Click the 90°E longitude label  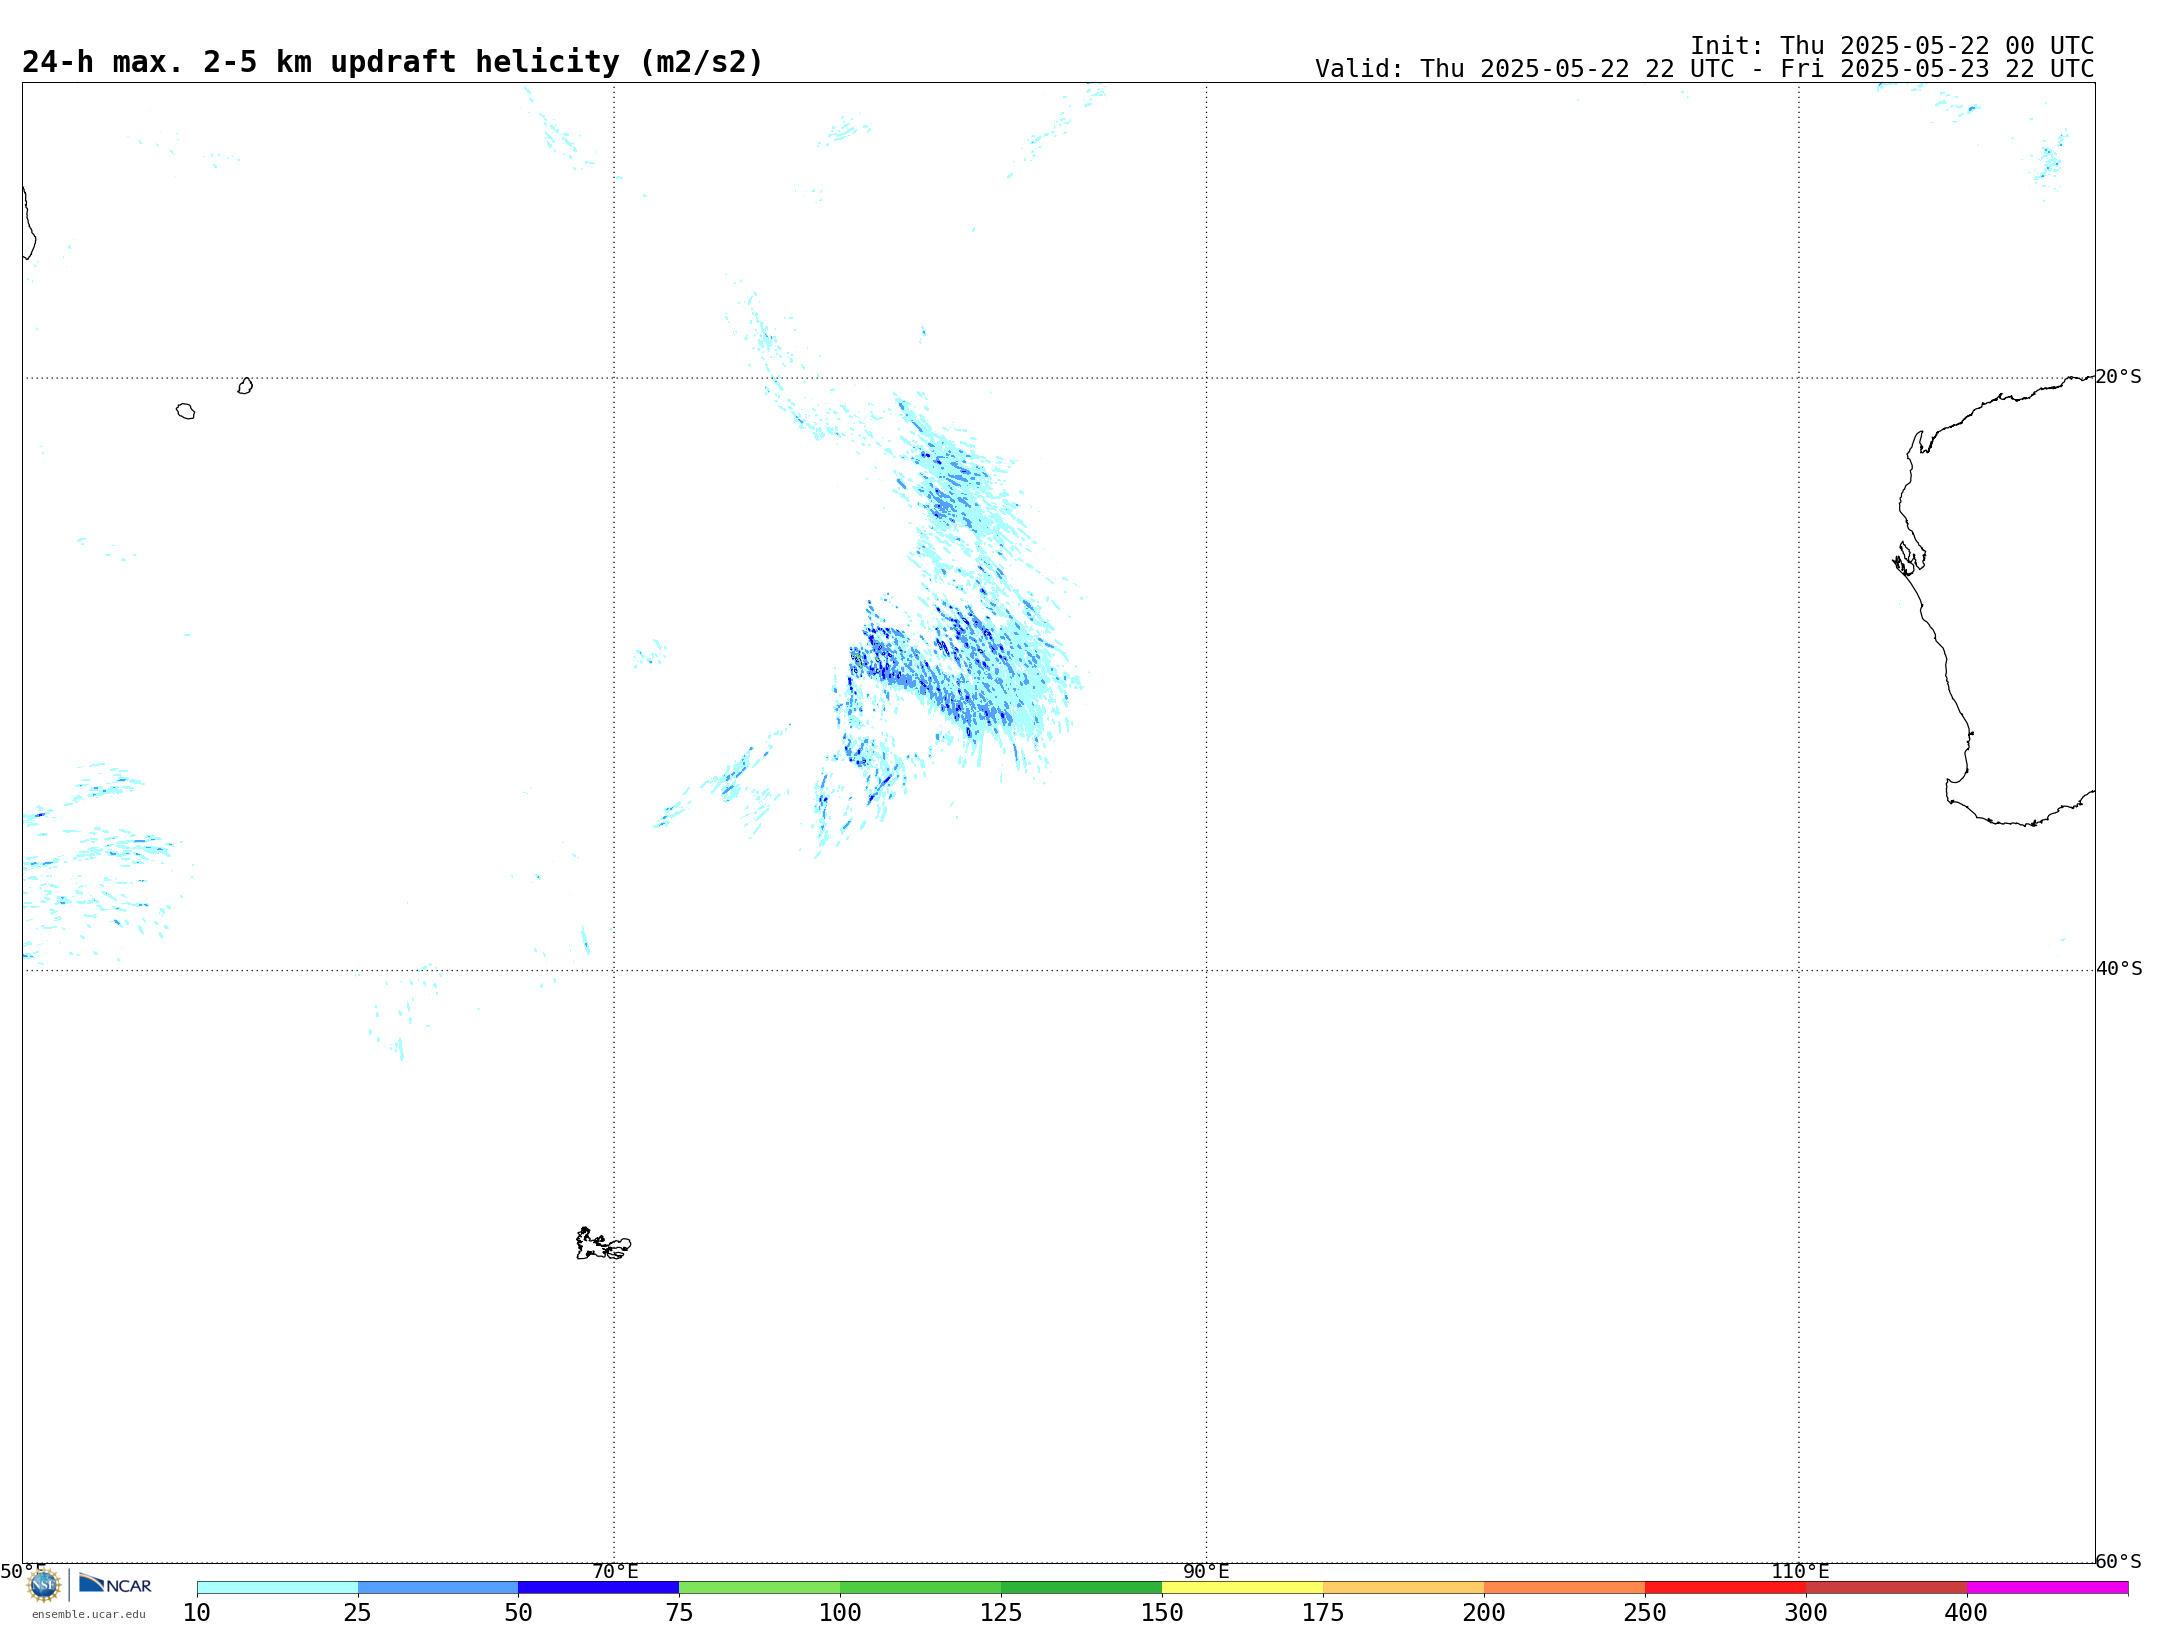(1207, 1571)
